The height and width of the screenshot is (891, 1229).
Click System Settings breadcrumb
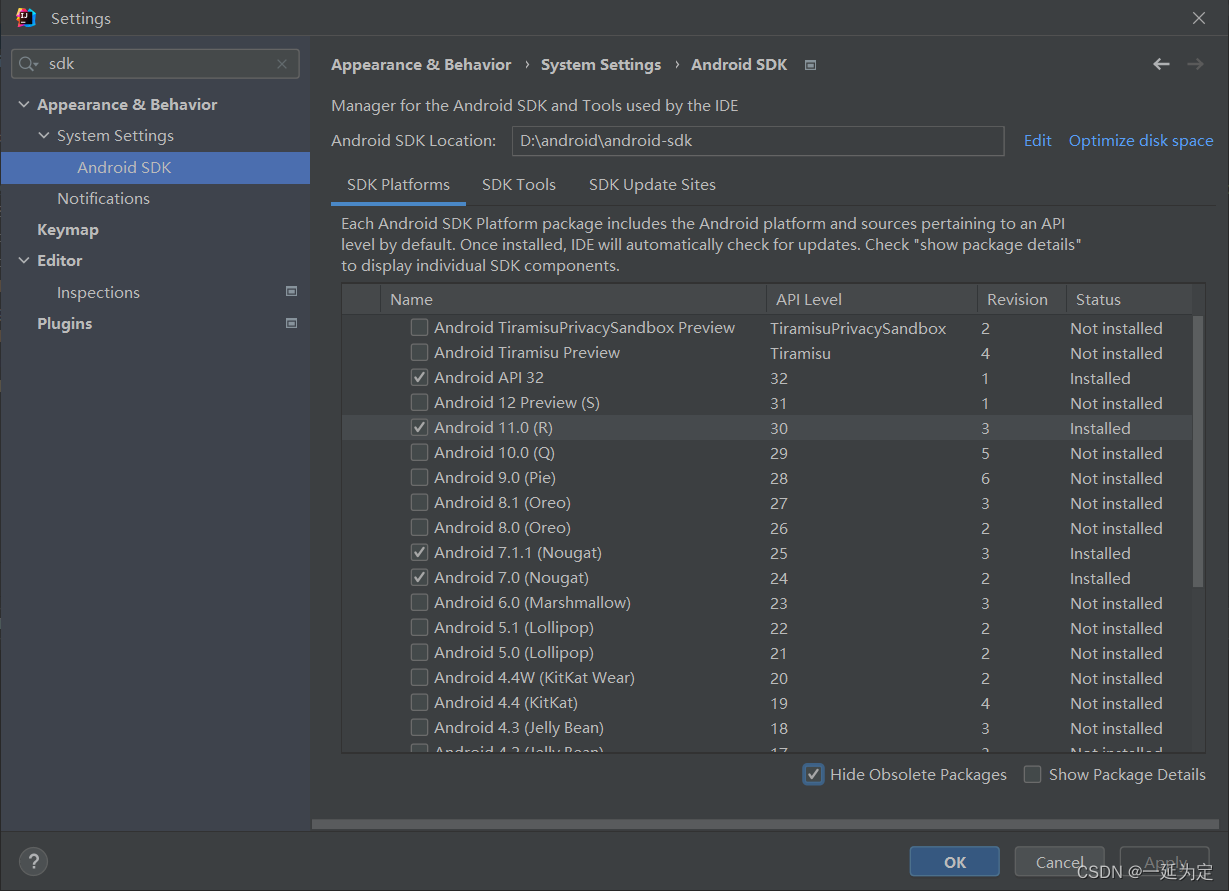[601, 64]
